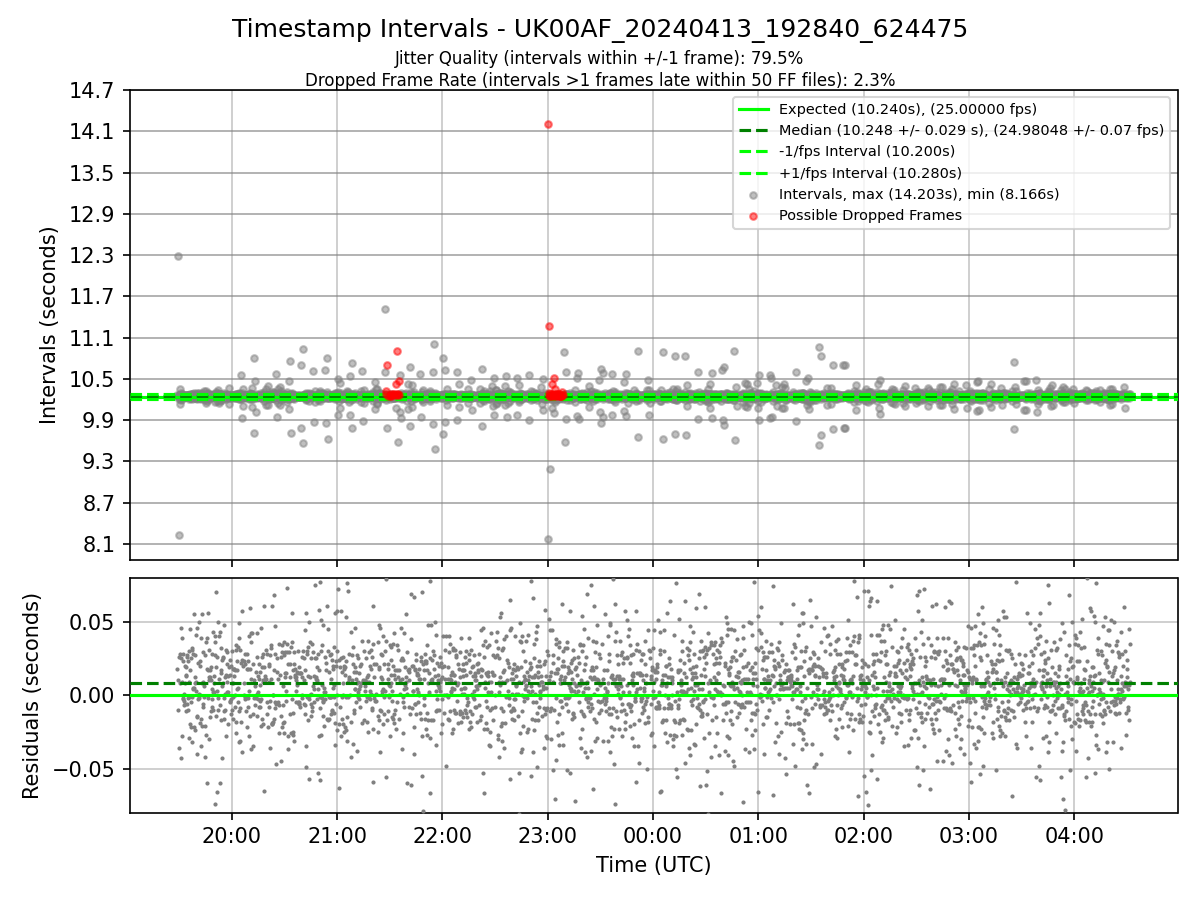Screen dimensions: 1200x900
Task: Click the grey point at 11.5 seconds near 21:30
Action: pyautogui.click(x=385, y=309)
